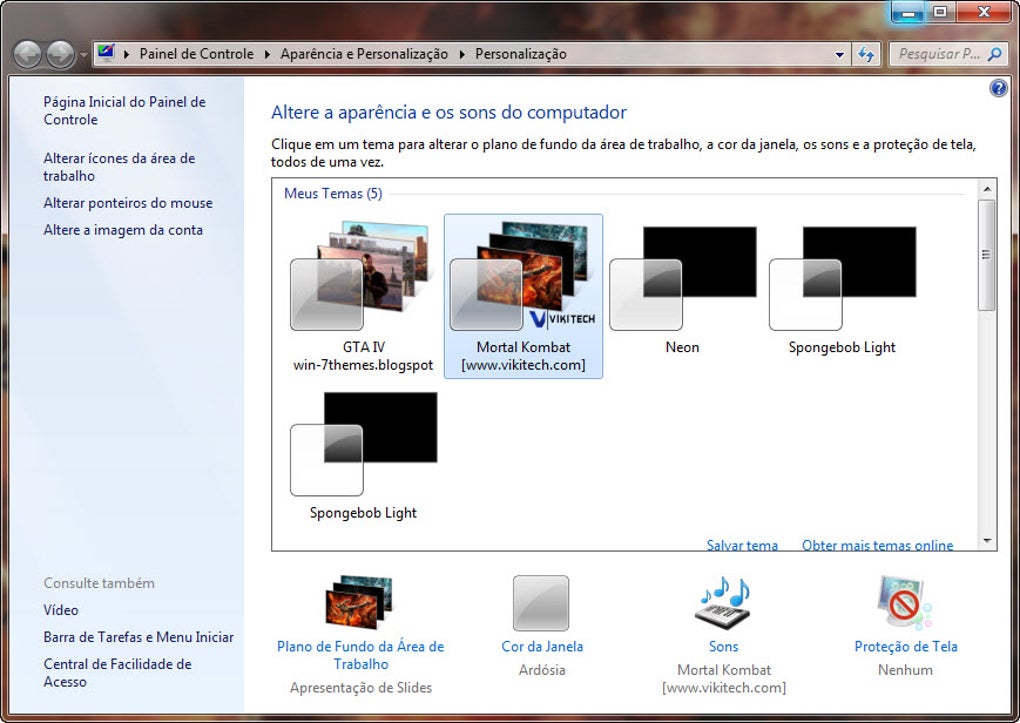Close the Personalização window
This screenshot has height=723, width=1020.
(x=984, y=12)
